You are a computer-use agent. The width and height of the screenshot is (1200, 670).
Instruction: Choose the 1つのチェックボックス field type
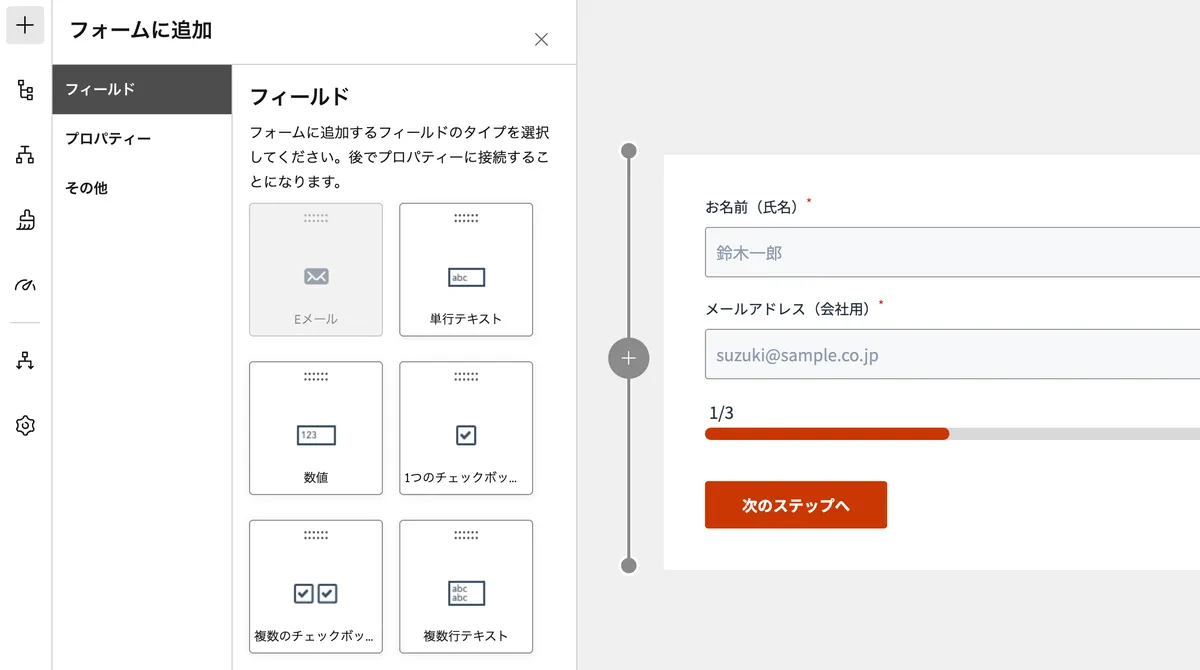(465, 428)
